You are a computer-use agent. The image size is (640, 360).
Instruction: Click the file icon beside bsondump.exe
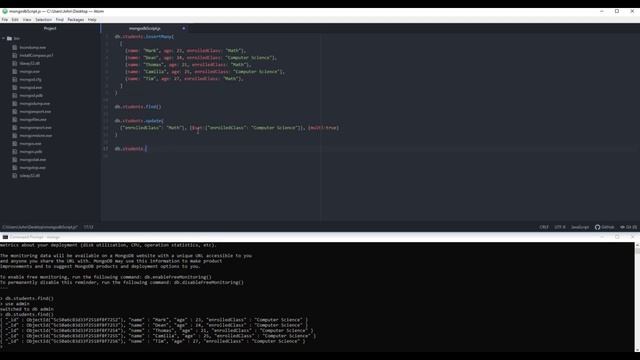(x=15, y=47)
